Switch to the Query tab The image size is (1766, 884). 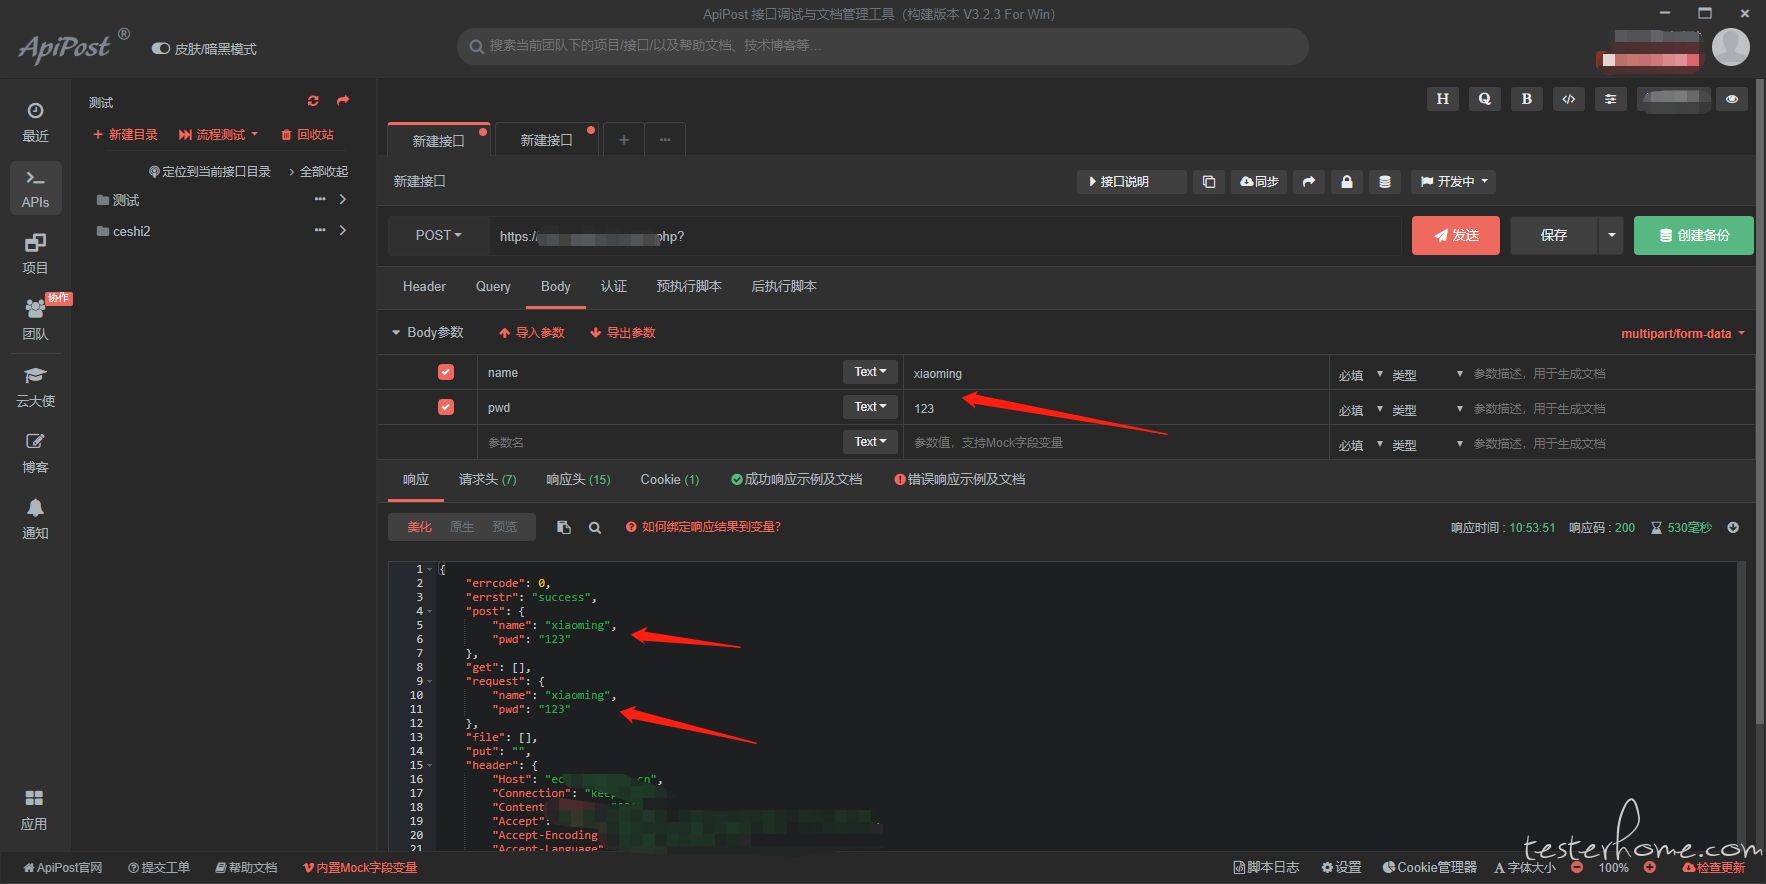[493, 286]
